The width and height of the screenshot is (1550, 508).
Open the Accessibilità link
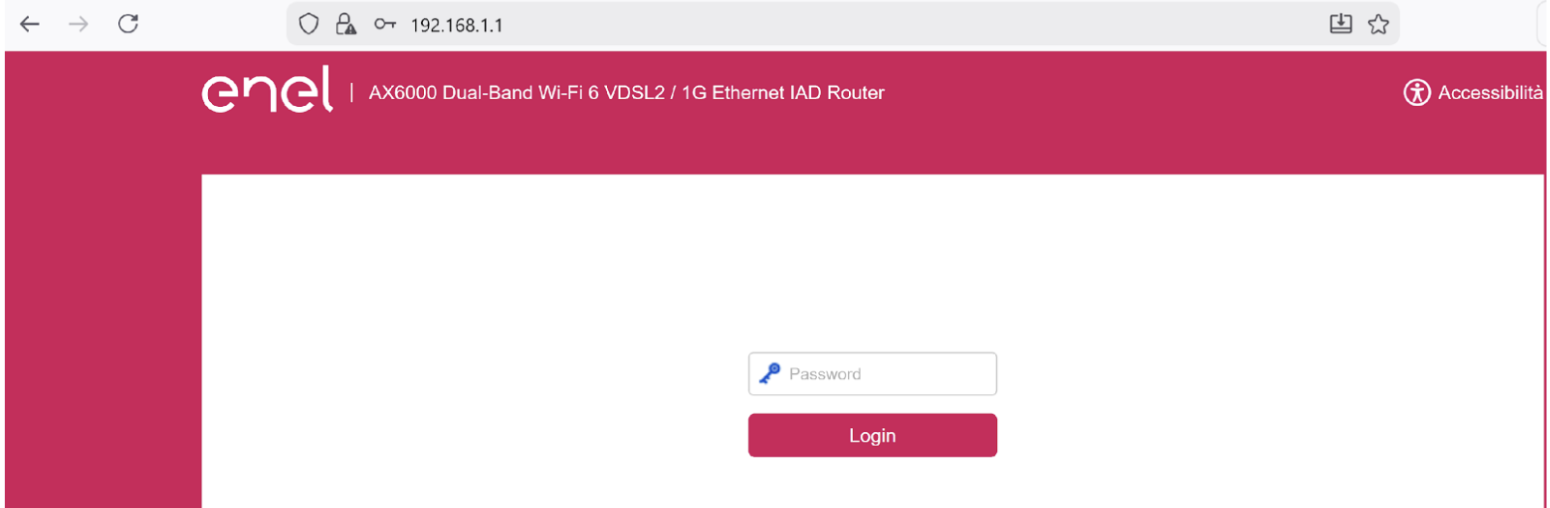pos(1490,93)
